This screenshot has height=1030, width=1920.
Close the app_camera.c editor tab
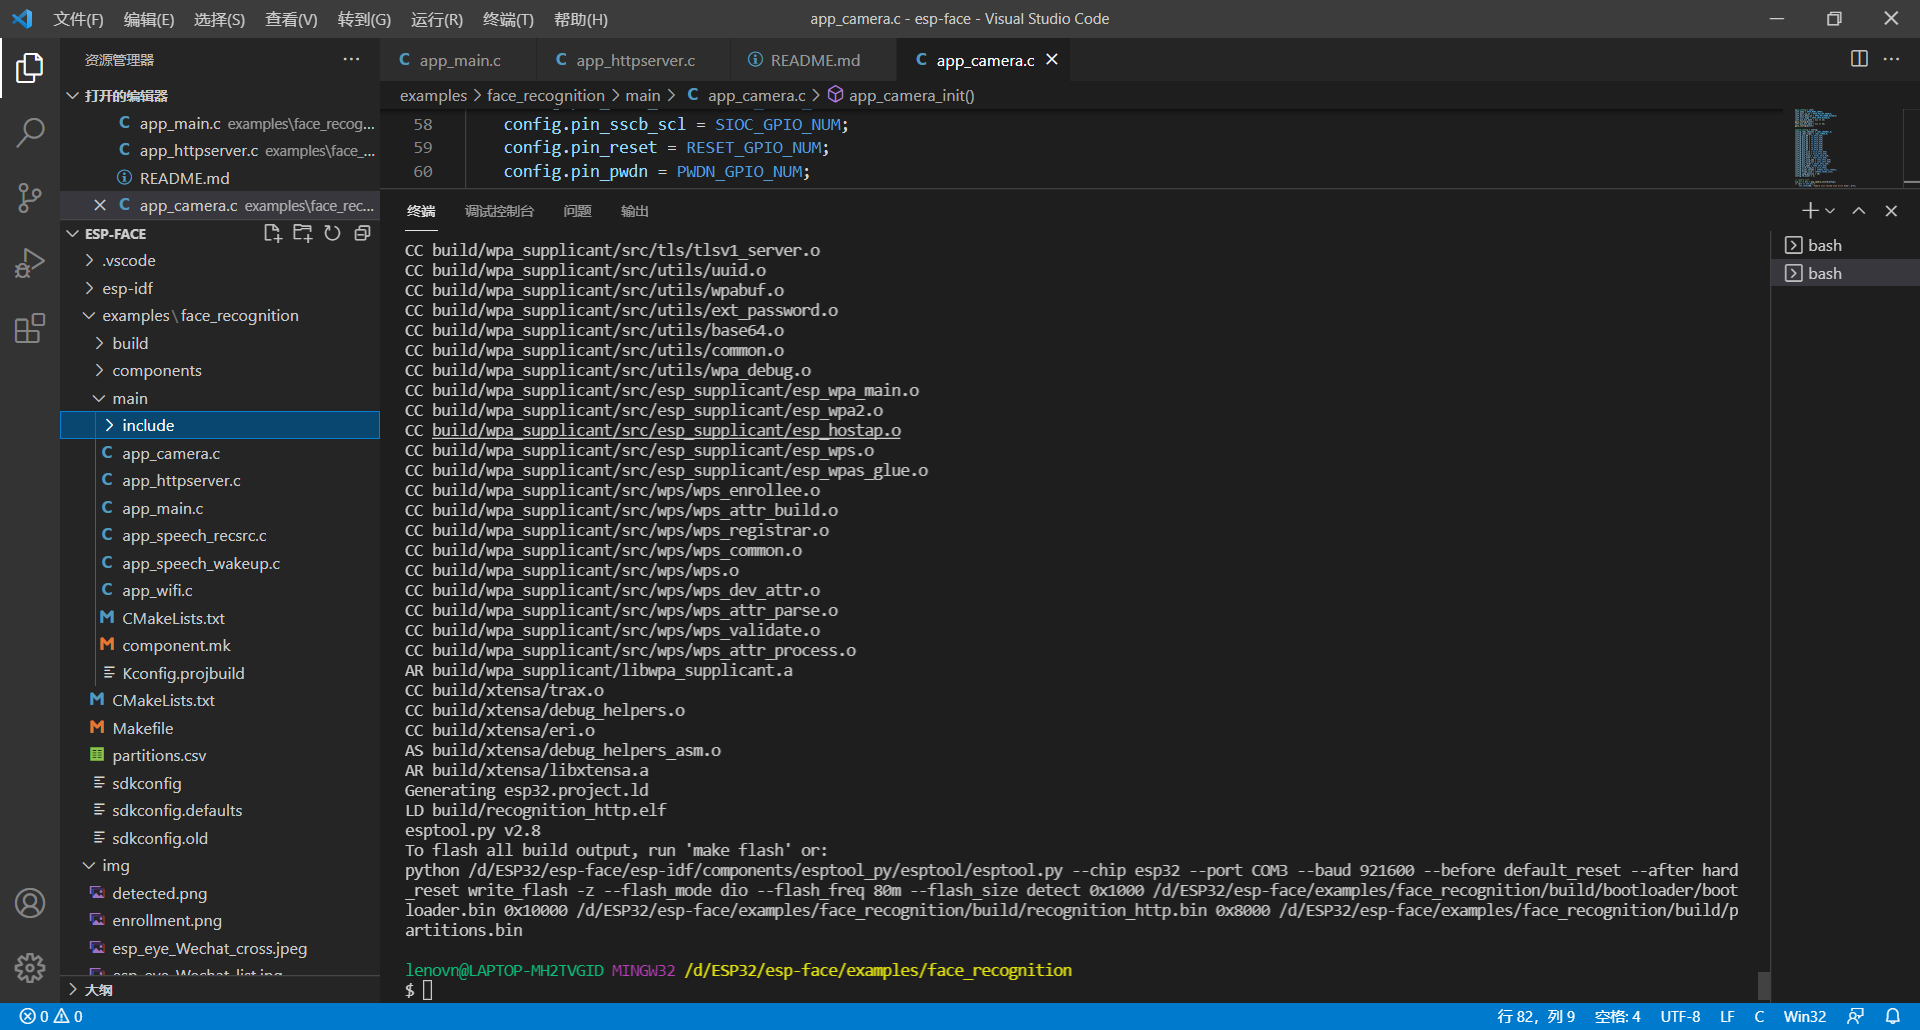pyautogui.click(x=1052, y=60)
